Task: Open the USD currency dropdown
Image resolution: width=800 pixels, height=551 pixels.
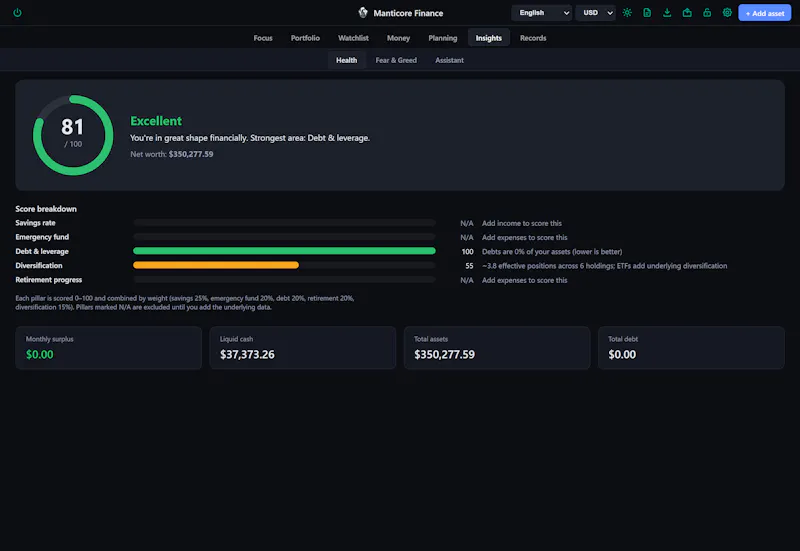Action: (x=595, y=13)
